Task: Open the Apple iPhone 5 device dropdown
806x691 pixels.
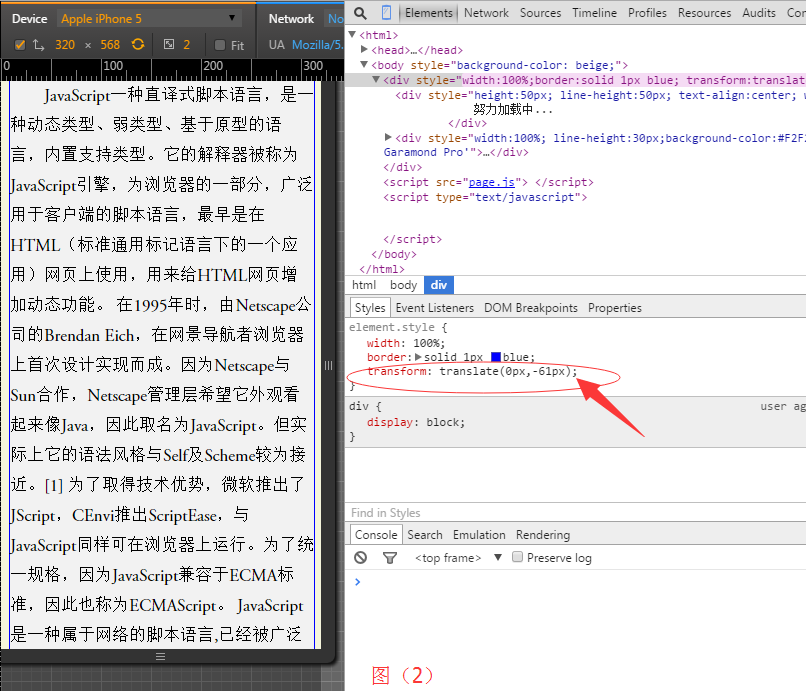Action: pyautogui.click(x=149, y=19)
